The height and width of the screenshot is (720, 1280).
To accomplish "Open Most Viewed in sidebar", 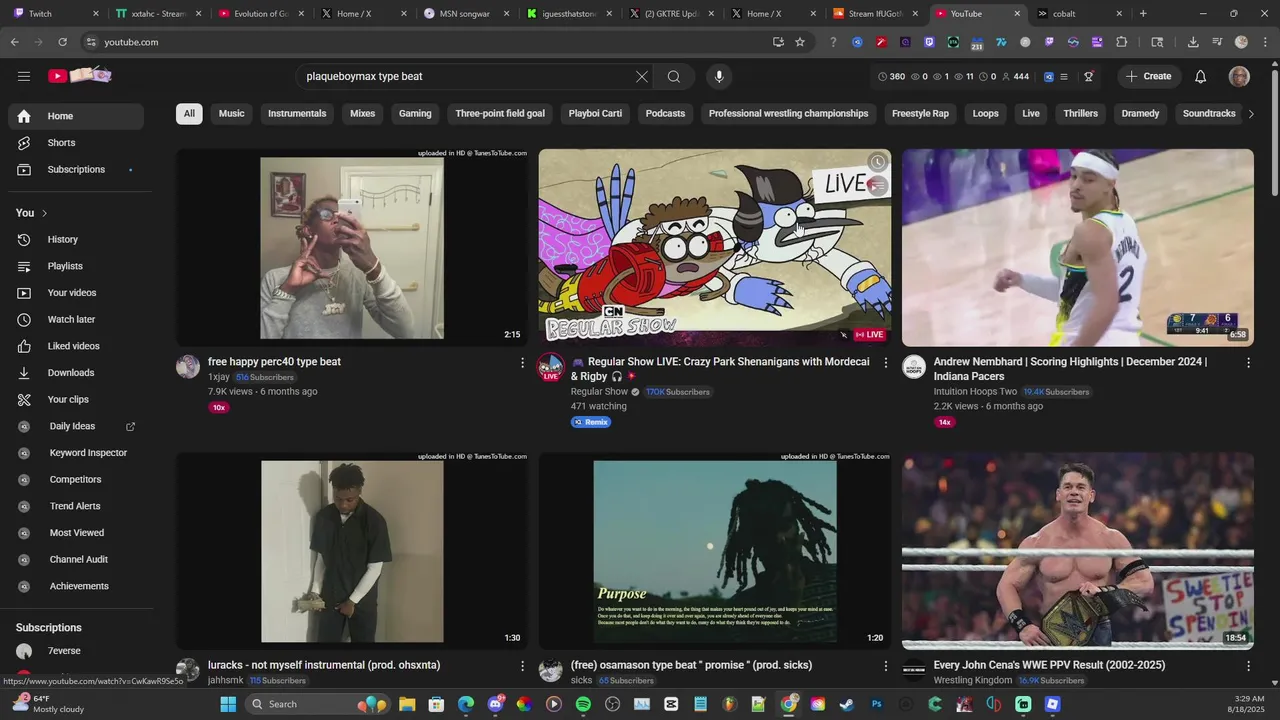I will [x=76, y=533].
